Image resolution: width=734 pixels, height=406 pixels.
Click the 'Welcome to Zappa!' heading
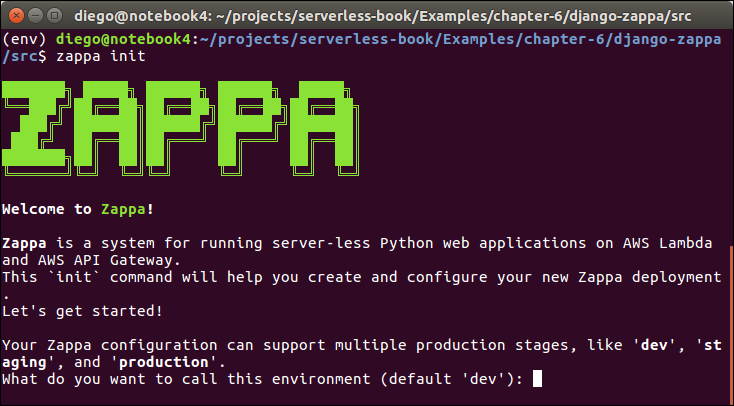point(78,209)
